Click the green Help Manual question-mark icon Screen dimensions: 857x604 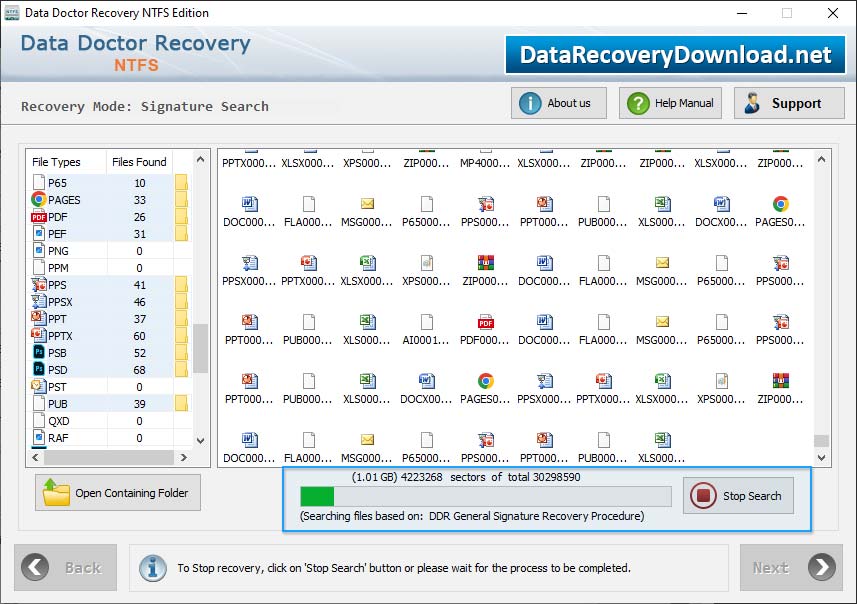click(638, 103)
